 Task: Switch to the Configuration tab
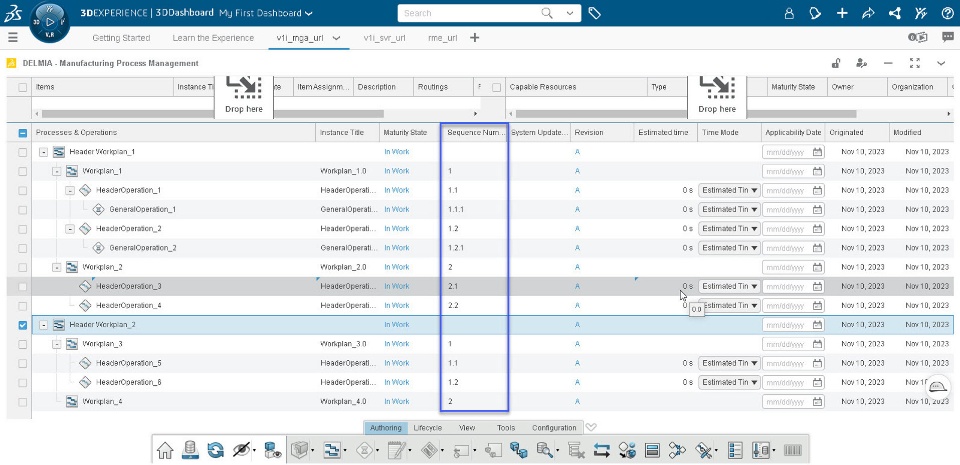554,428
